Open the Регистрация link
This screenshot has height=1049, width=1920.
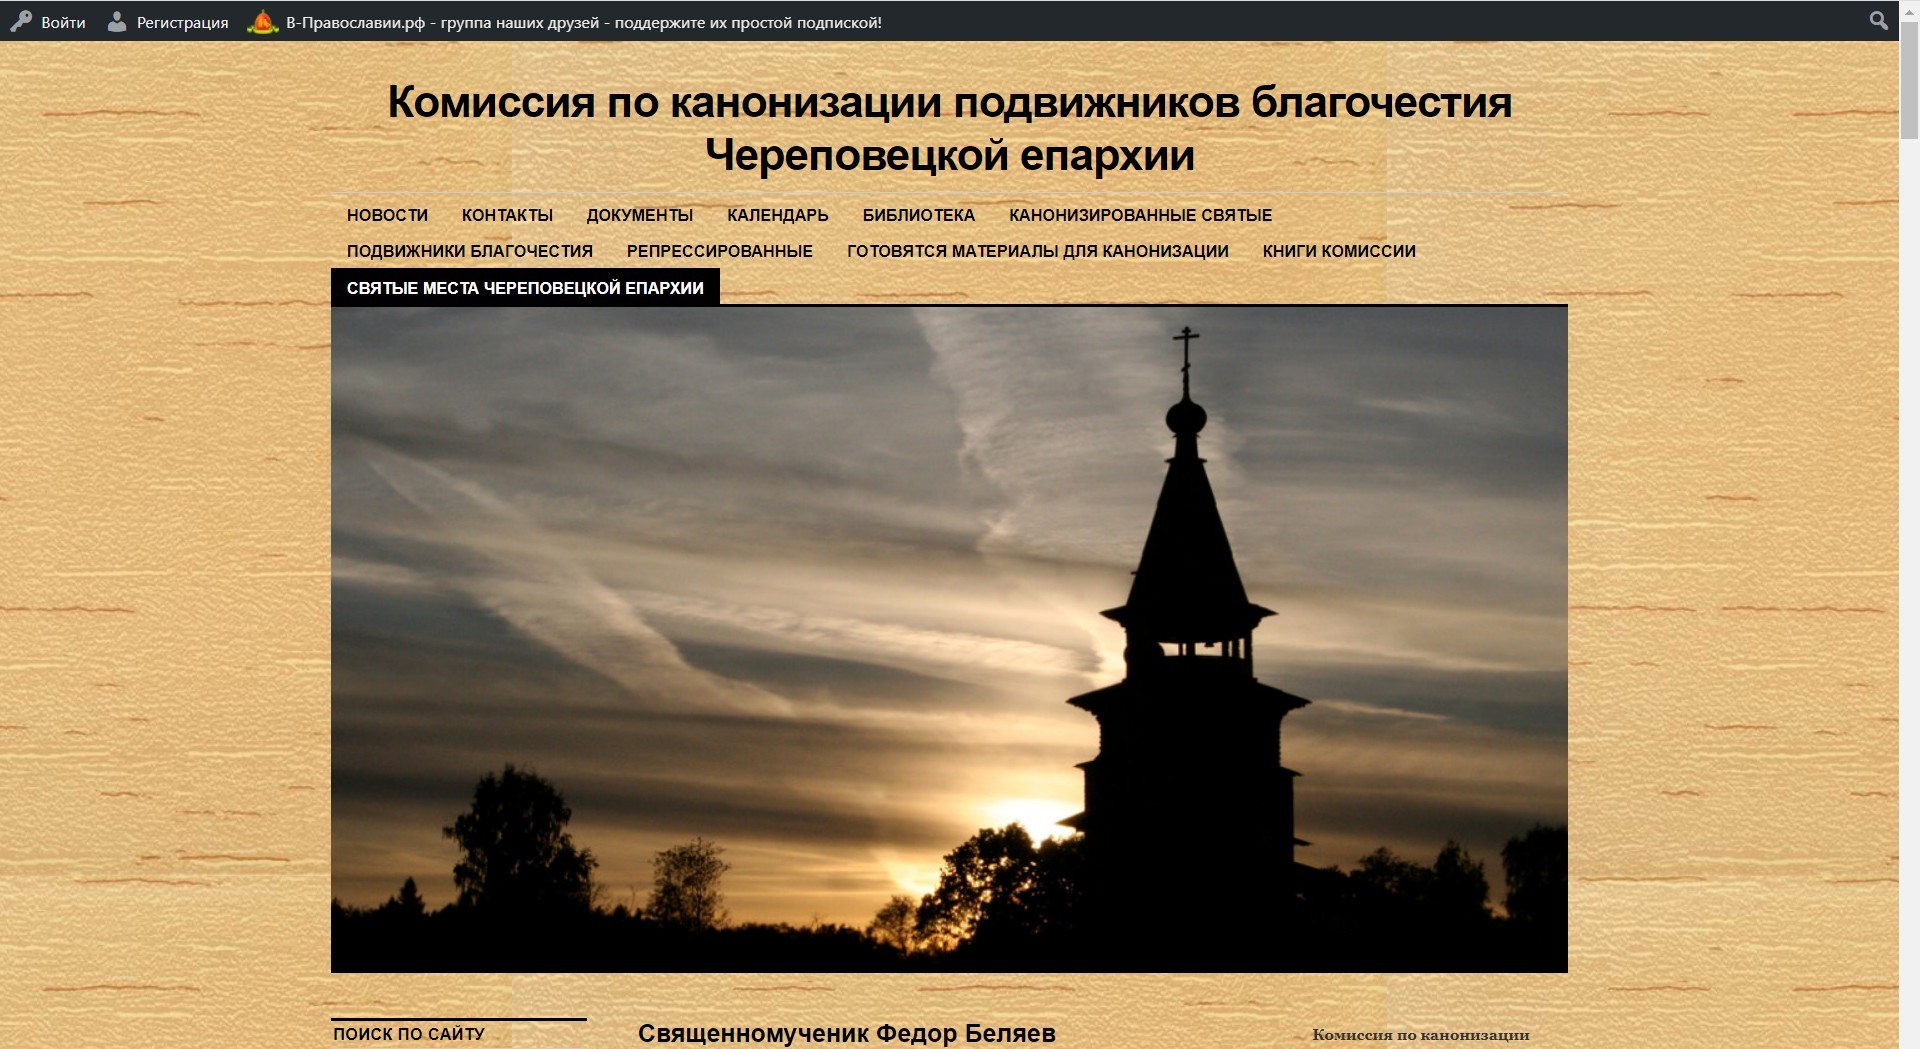(x=182, y=22)
